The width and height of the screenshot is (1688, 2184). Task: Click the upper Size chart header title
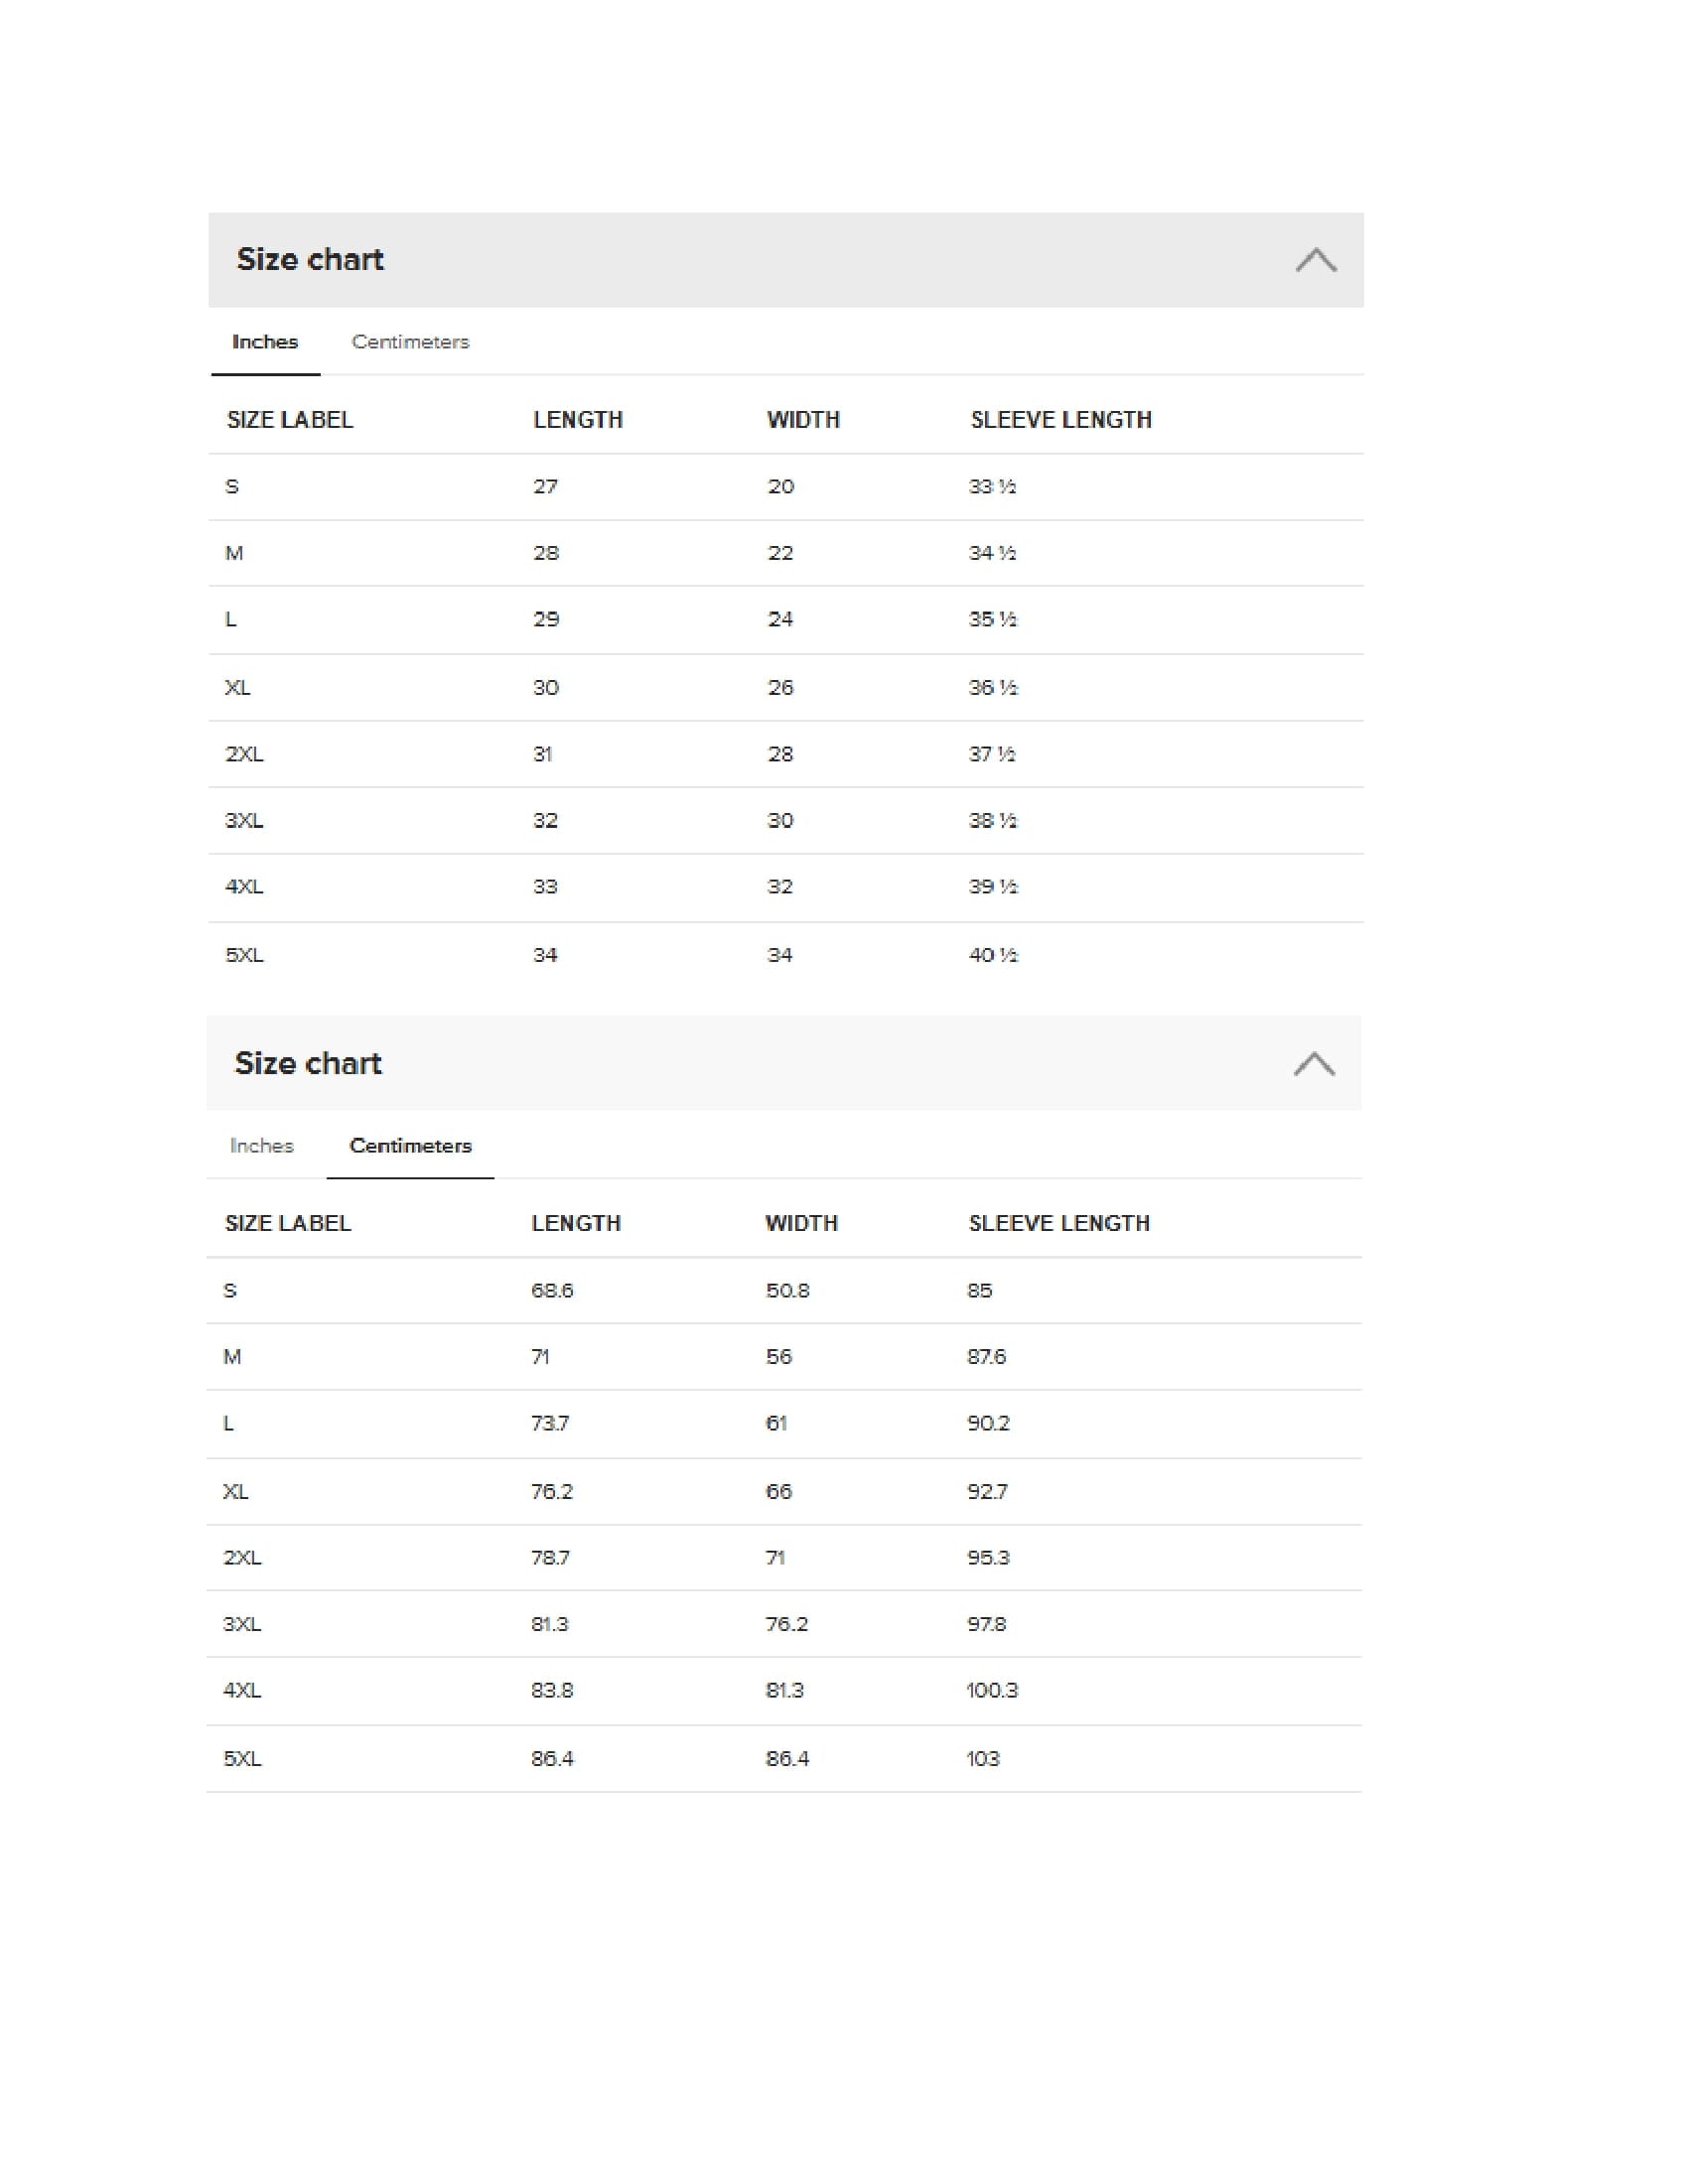pos(310,260)
